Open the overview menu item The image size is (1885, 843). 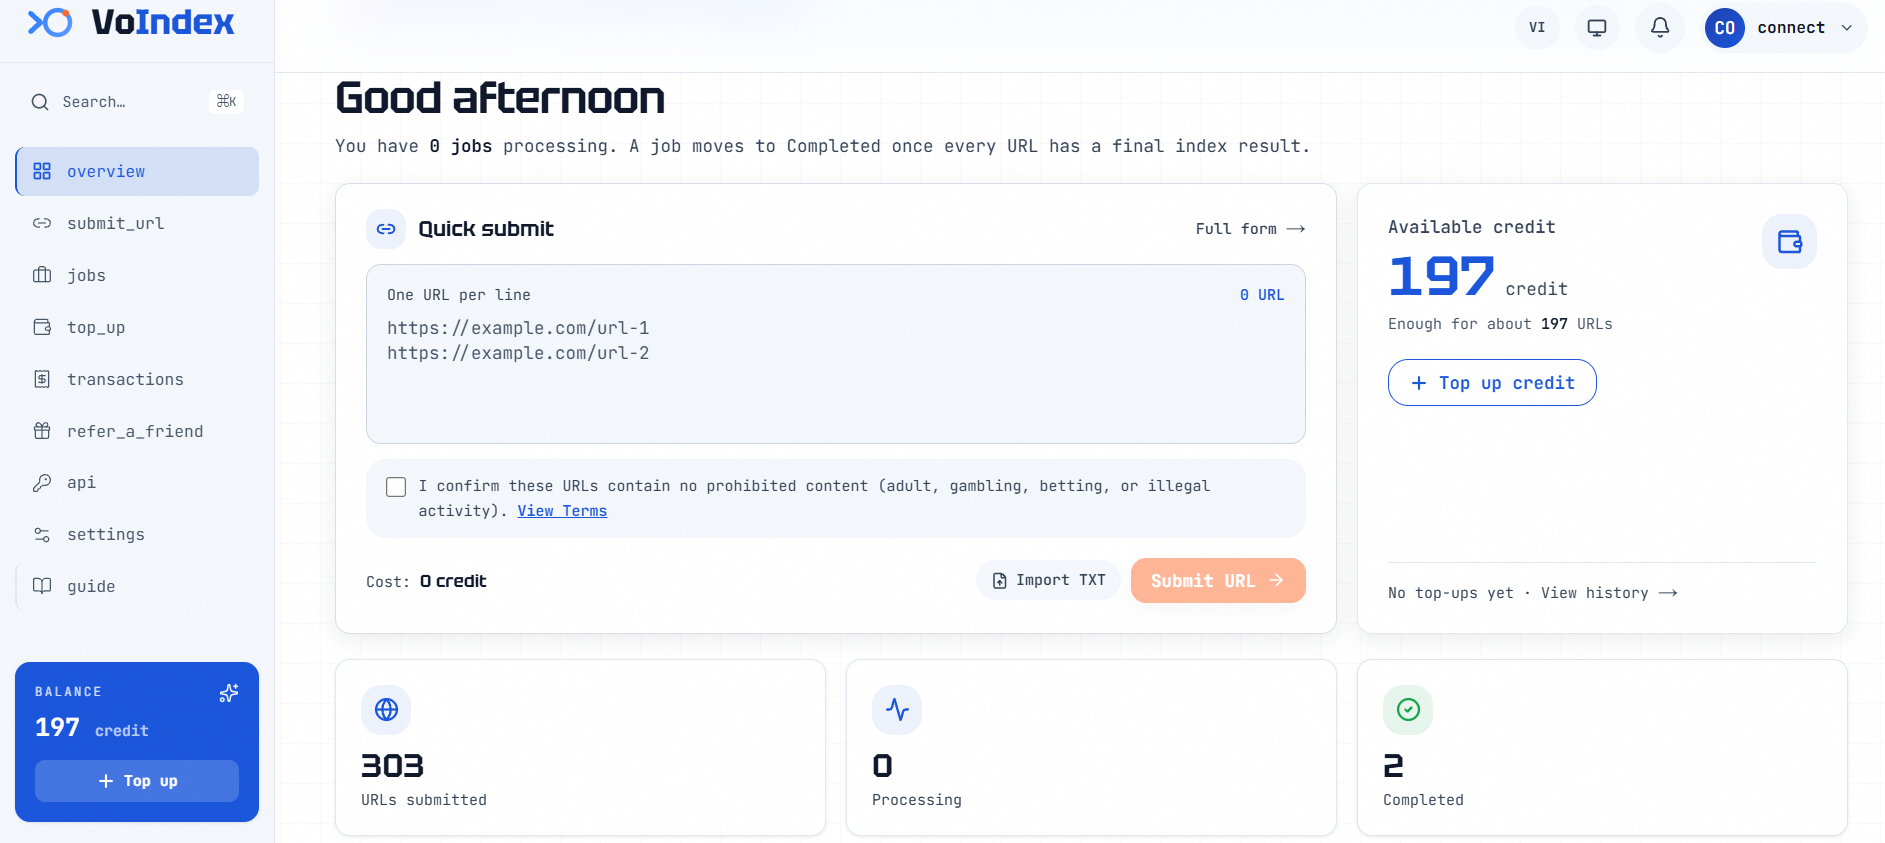(137, 172)
